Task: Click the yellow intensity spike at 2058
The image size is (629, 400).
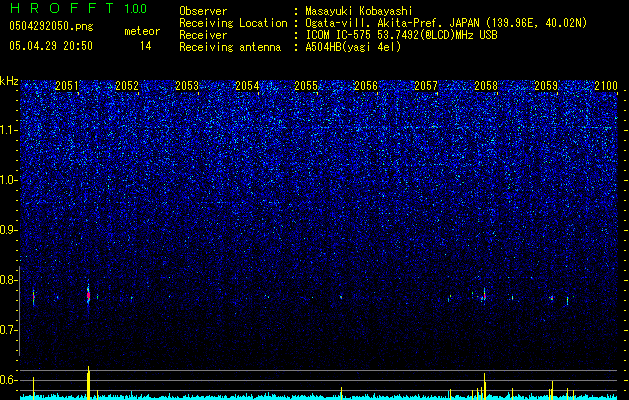Action: (485, 386)
